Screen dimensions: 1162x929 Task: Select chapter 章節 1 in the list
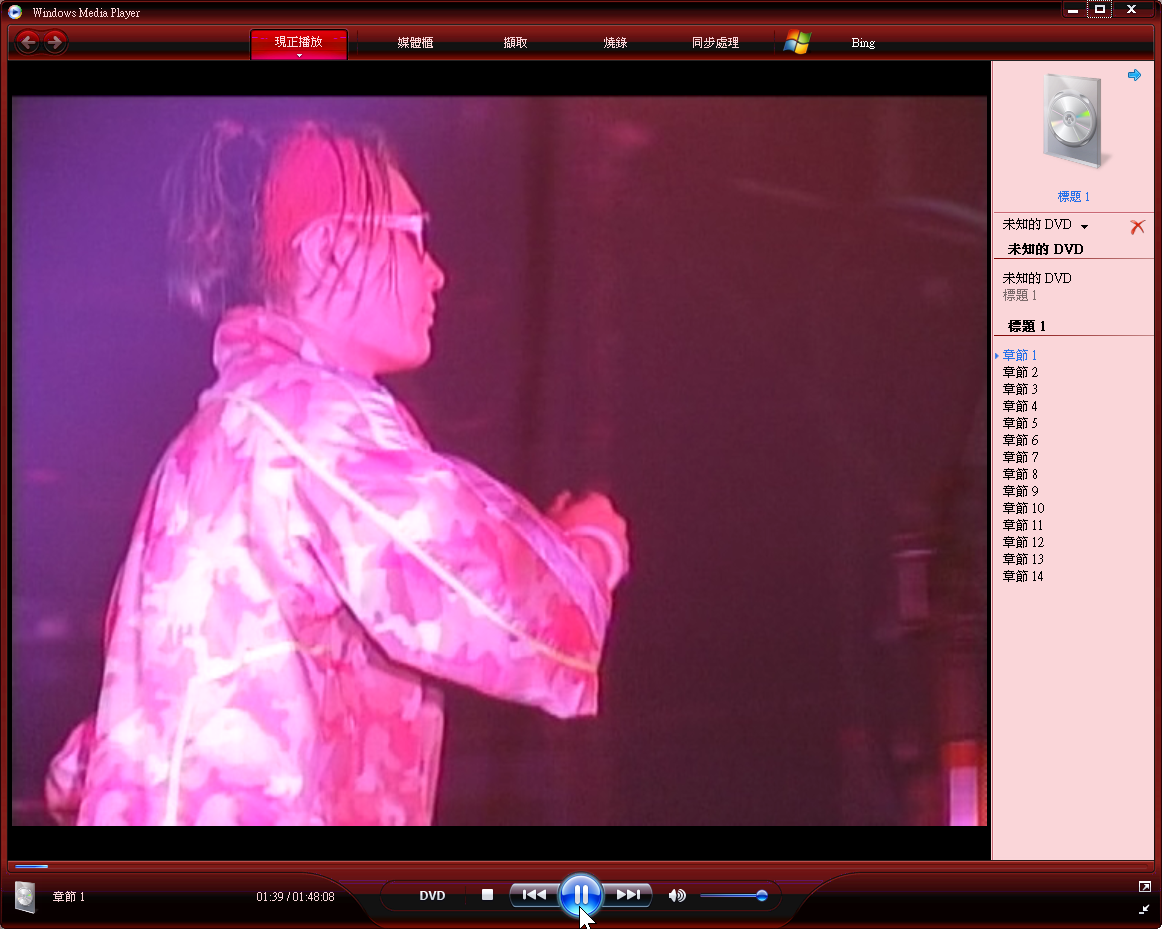1020,355
